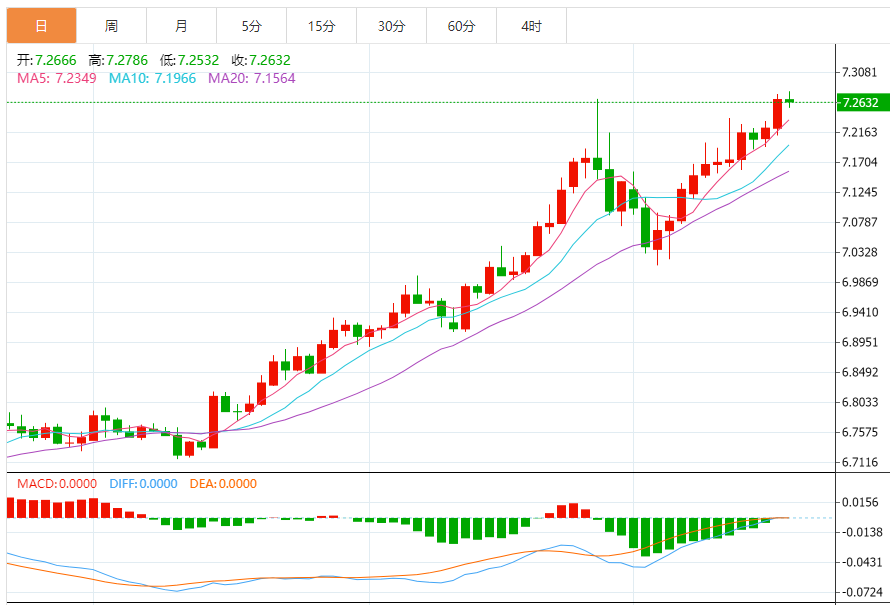
Task: Click the 7.1704 price axis label
Action: pyautogui.click(x=859, y=162)
